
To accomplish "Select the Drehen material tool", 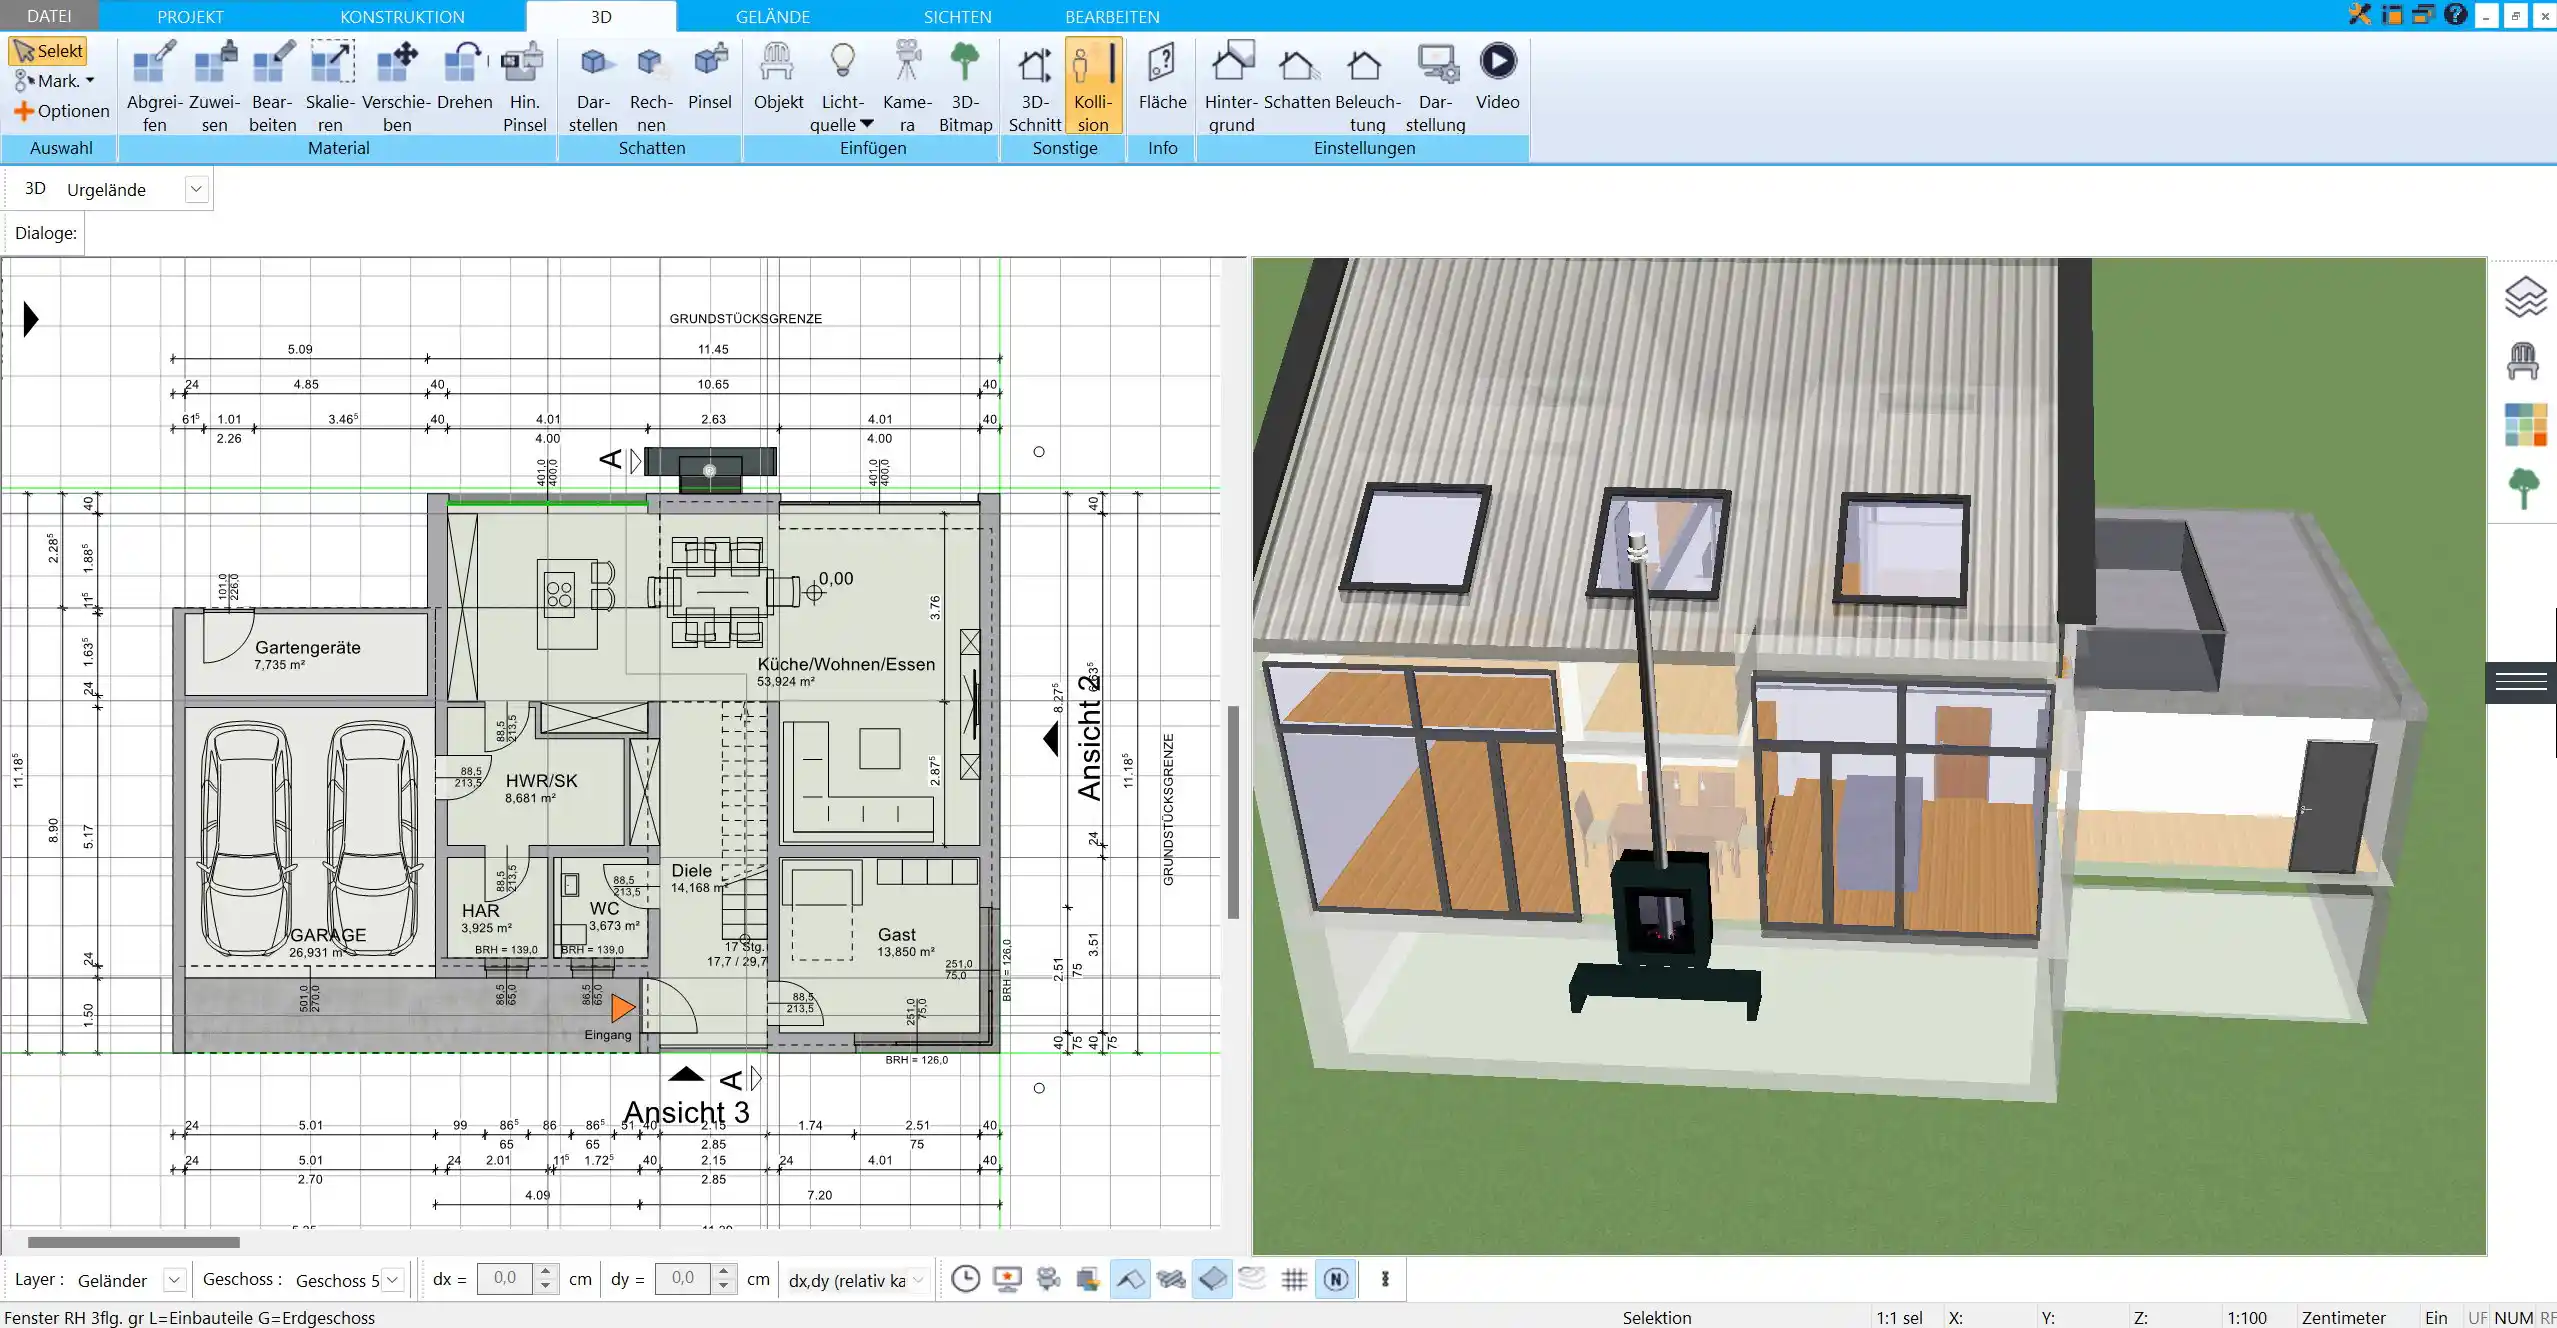I will (x=465, y=76).
